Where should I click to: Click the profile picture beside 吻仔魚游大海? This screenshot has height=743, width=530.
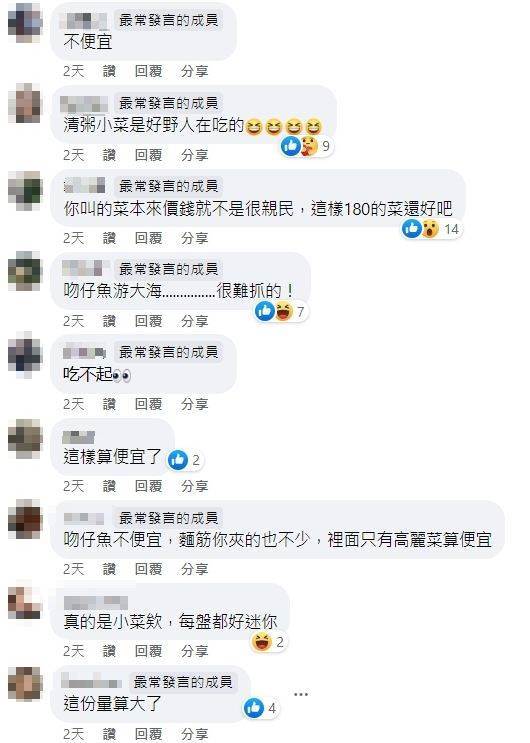[25, 271]
